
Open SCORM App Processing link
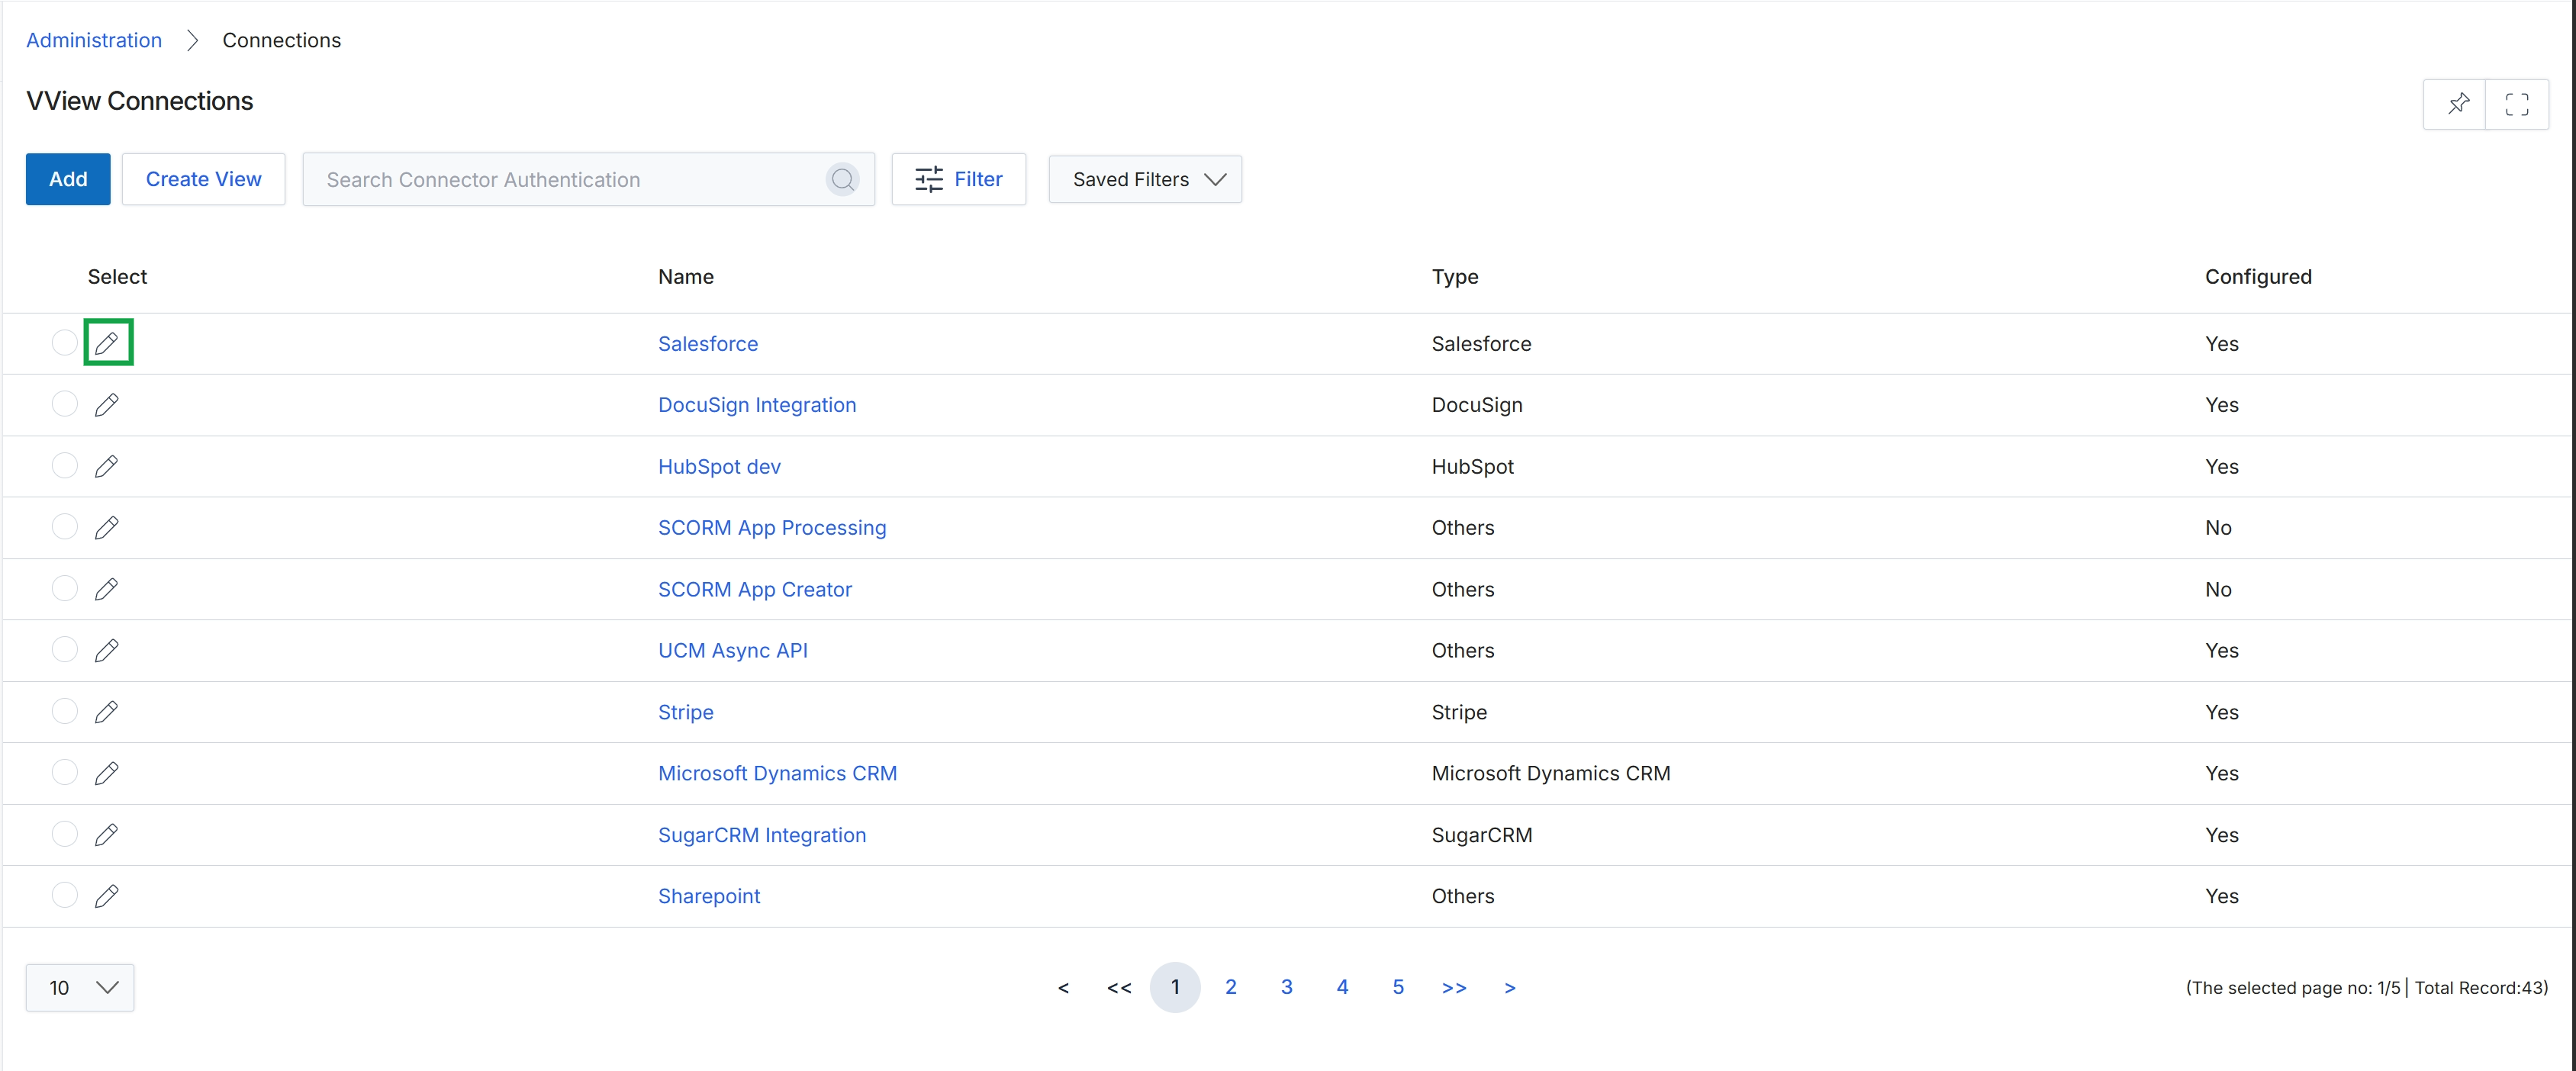(x=772, y=527)
